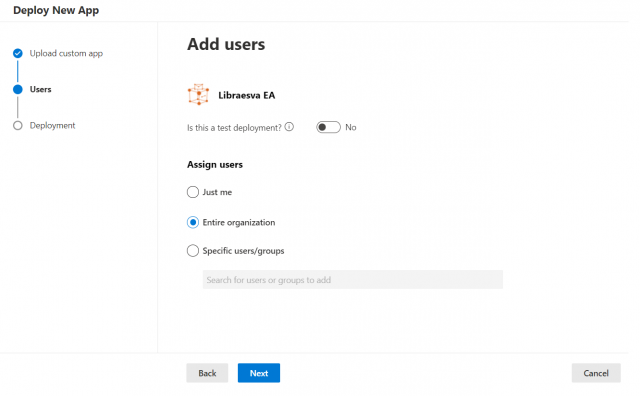Image resolution: width=640 pixels, height=396 pixels.
Task: Go Back to the previous step
Action: [207, 373]
